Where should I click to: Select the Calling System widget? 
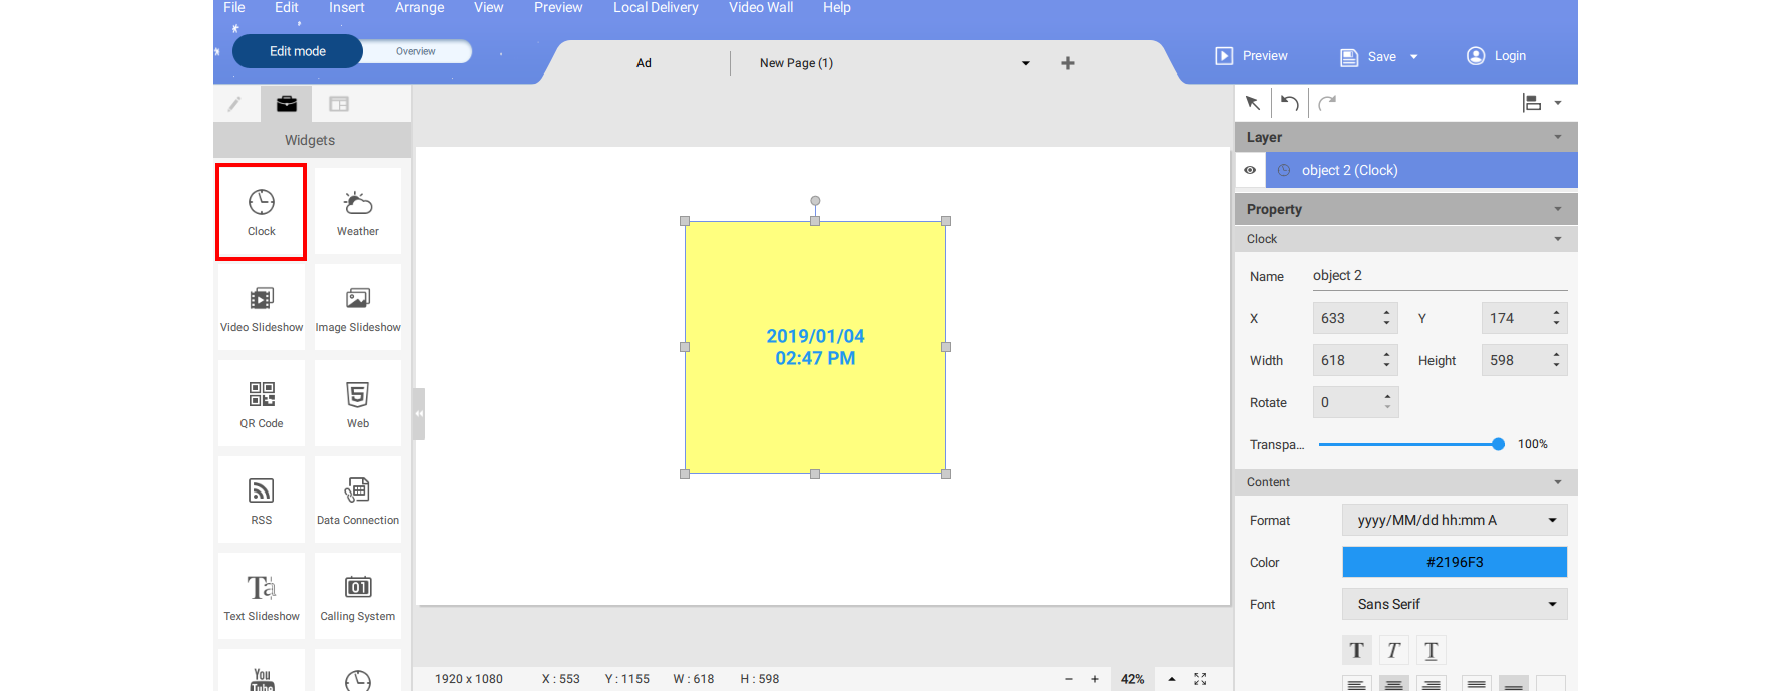pos(357,597)
